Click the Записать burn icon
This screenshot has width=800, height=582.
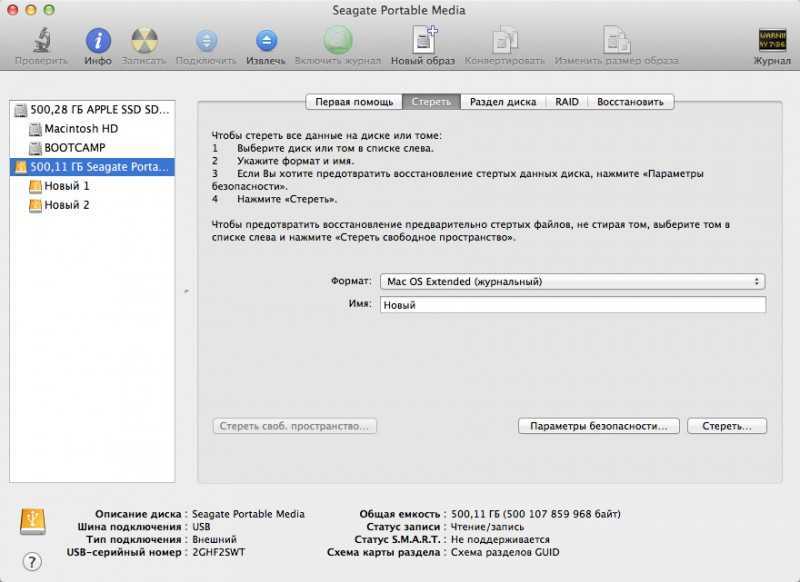pos(144,40)
